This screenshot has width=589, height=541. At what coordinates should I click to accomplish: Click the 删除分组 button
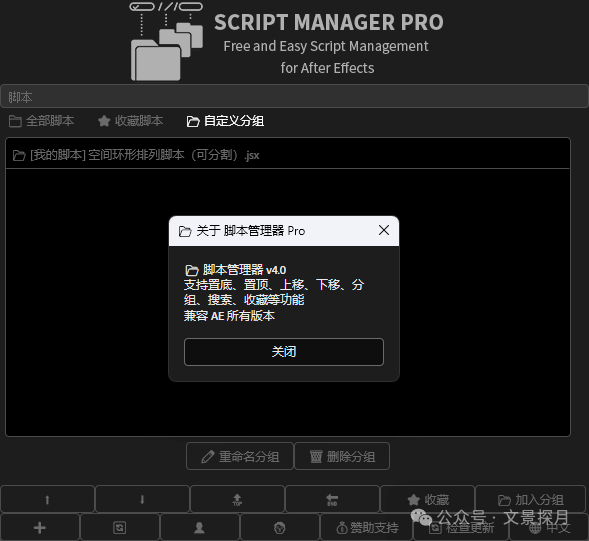tap(342, 456)
